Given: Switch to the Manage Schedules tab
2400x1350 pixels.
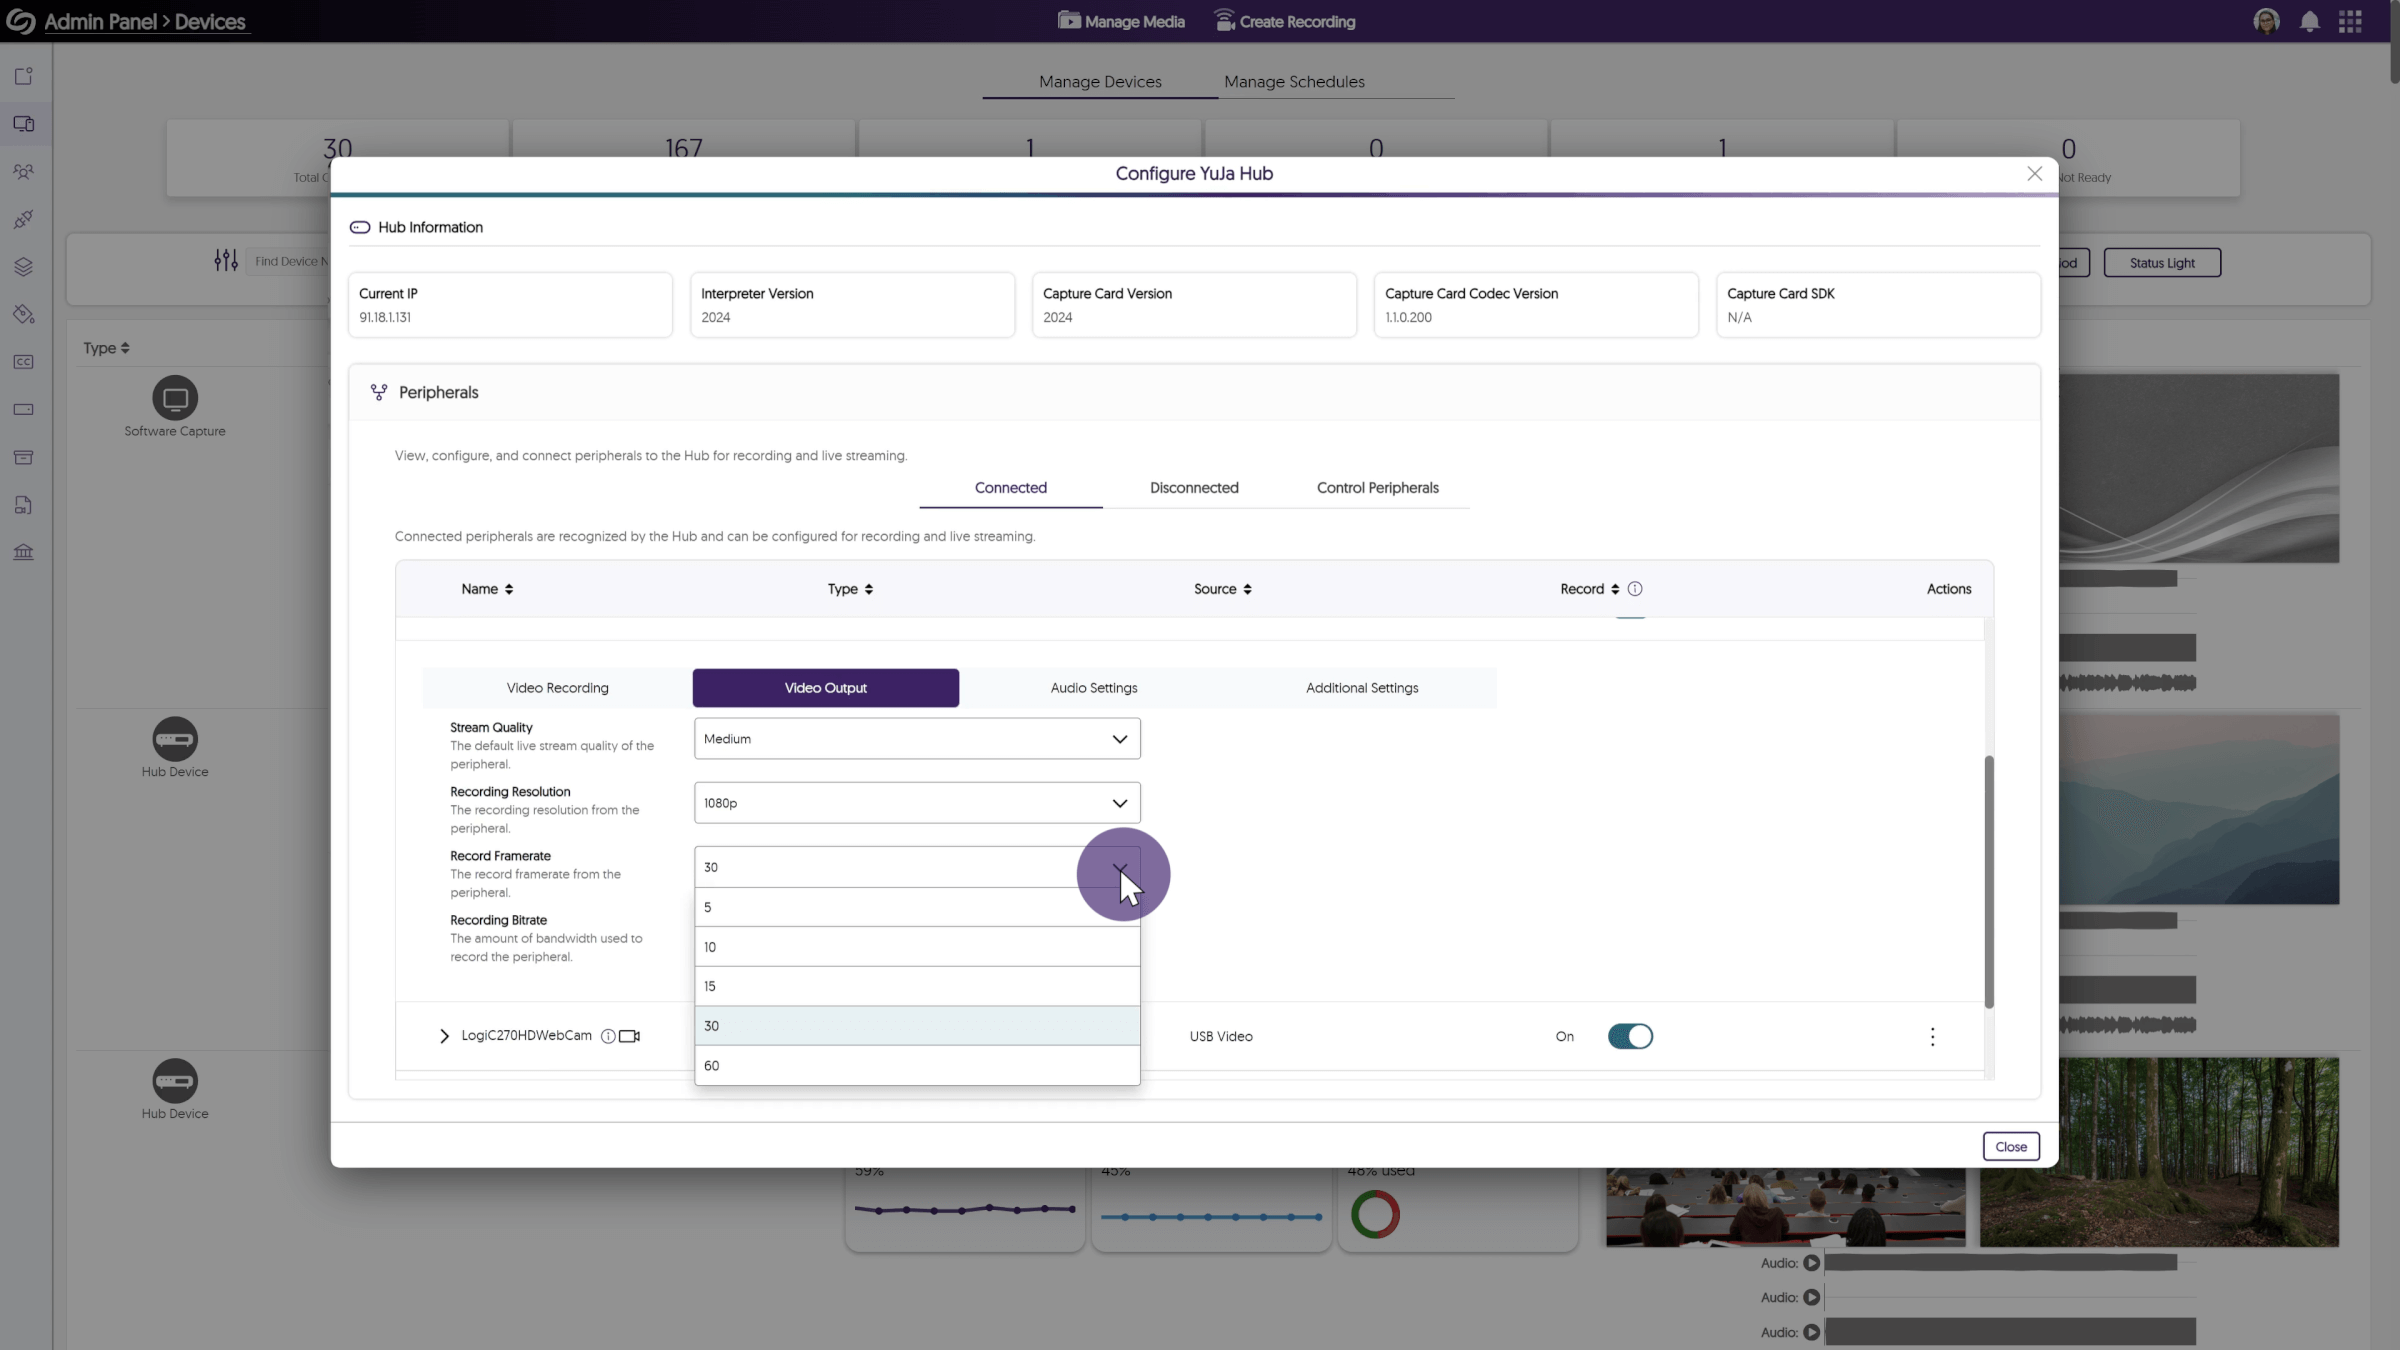Looking at the screenshot, I should click(x=1294, y=82).
